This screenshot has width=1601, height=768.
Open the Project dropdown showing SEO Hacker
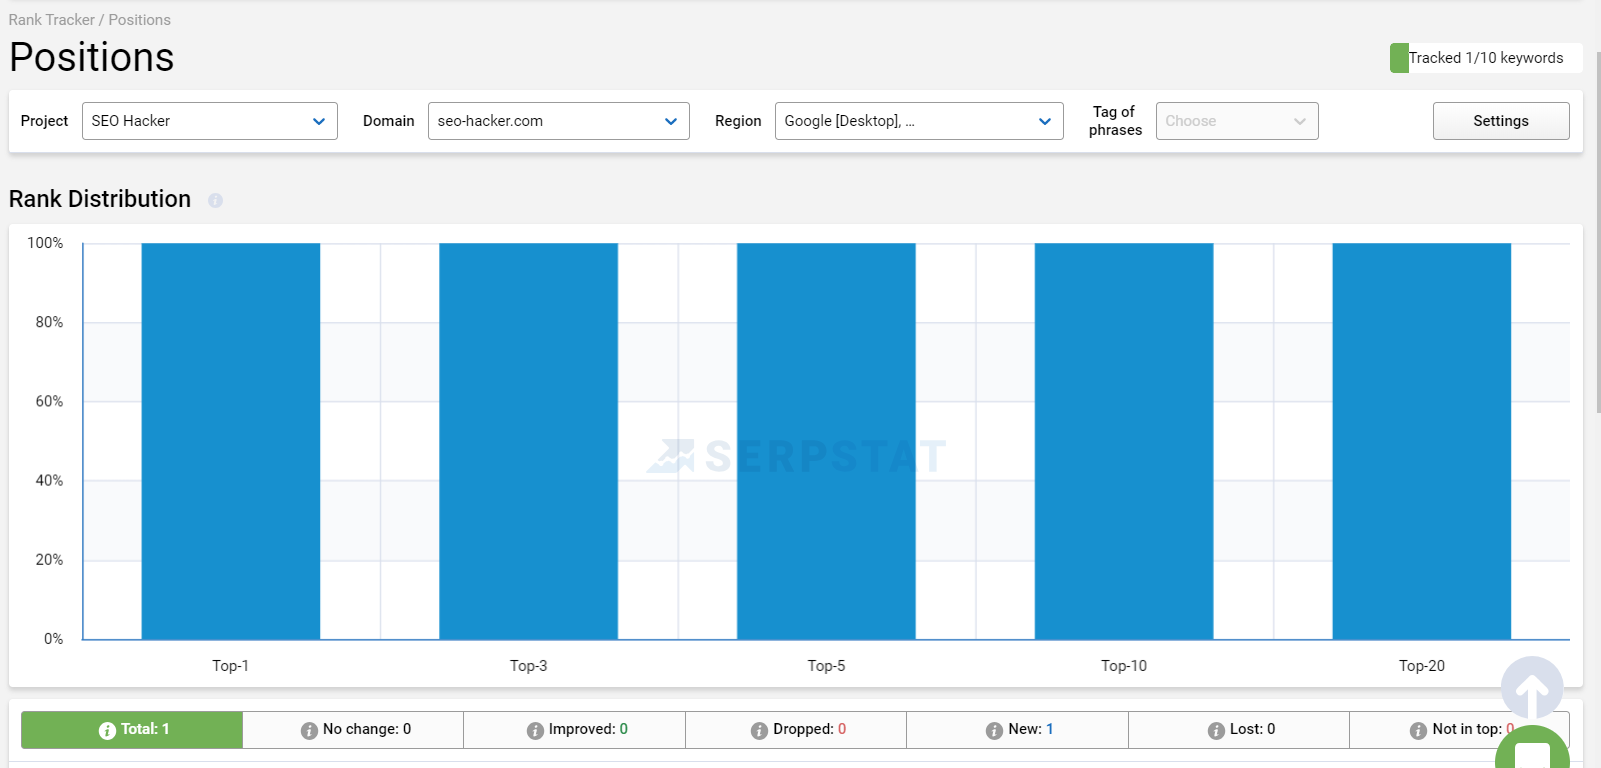[209, 121]
